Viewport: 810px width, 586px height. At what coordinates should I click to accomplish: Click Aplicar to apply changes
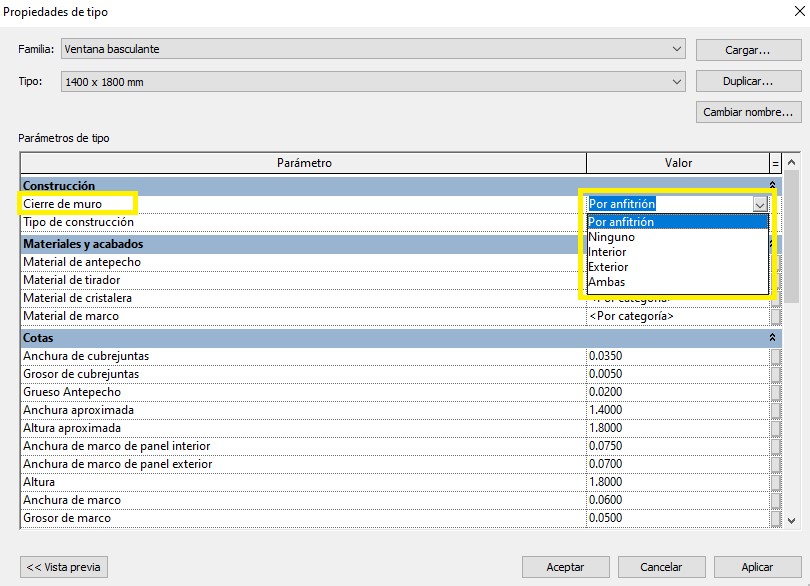click(757, 567)
